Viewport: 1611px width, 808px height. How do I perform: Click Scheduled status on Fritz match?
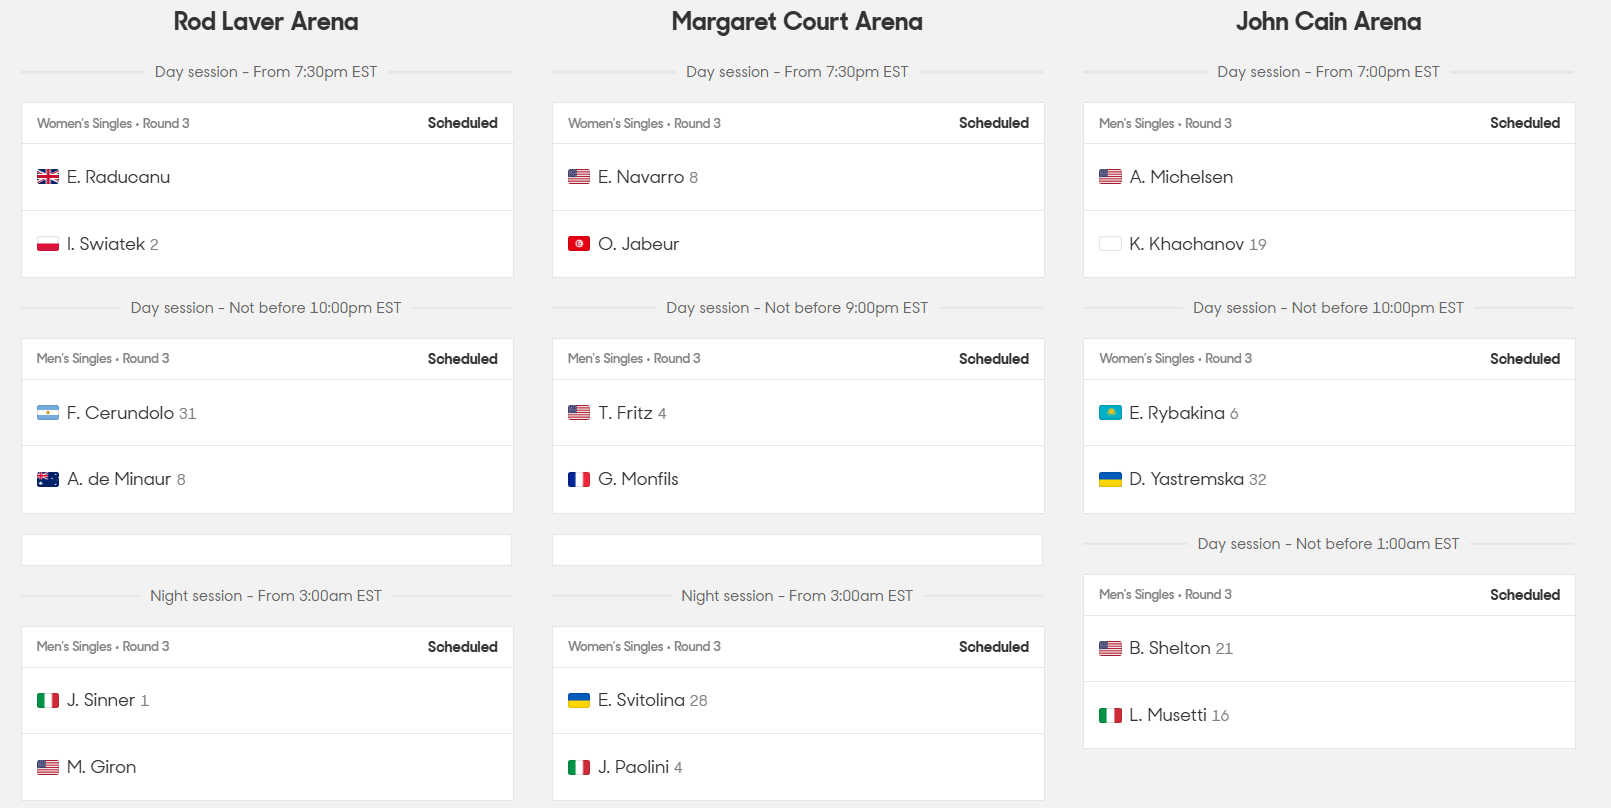[993, 359]
